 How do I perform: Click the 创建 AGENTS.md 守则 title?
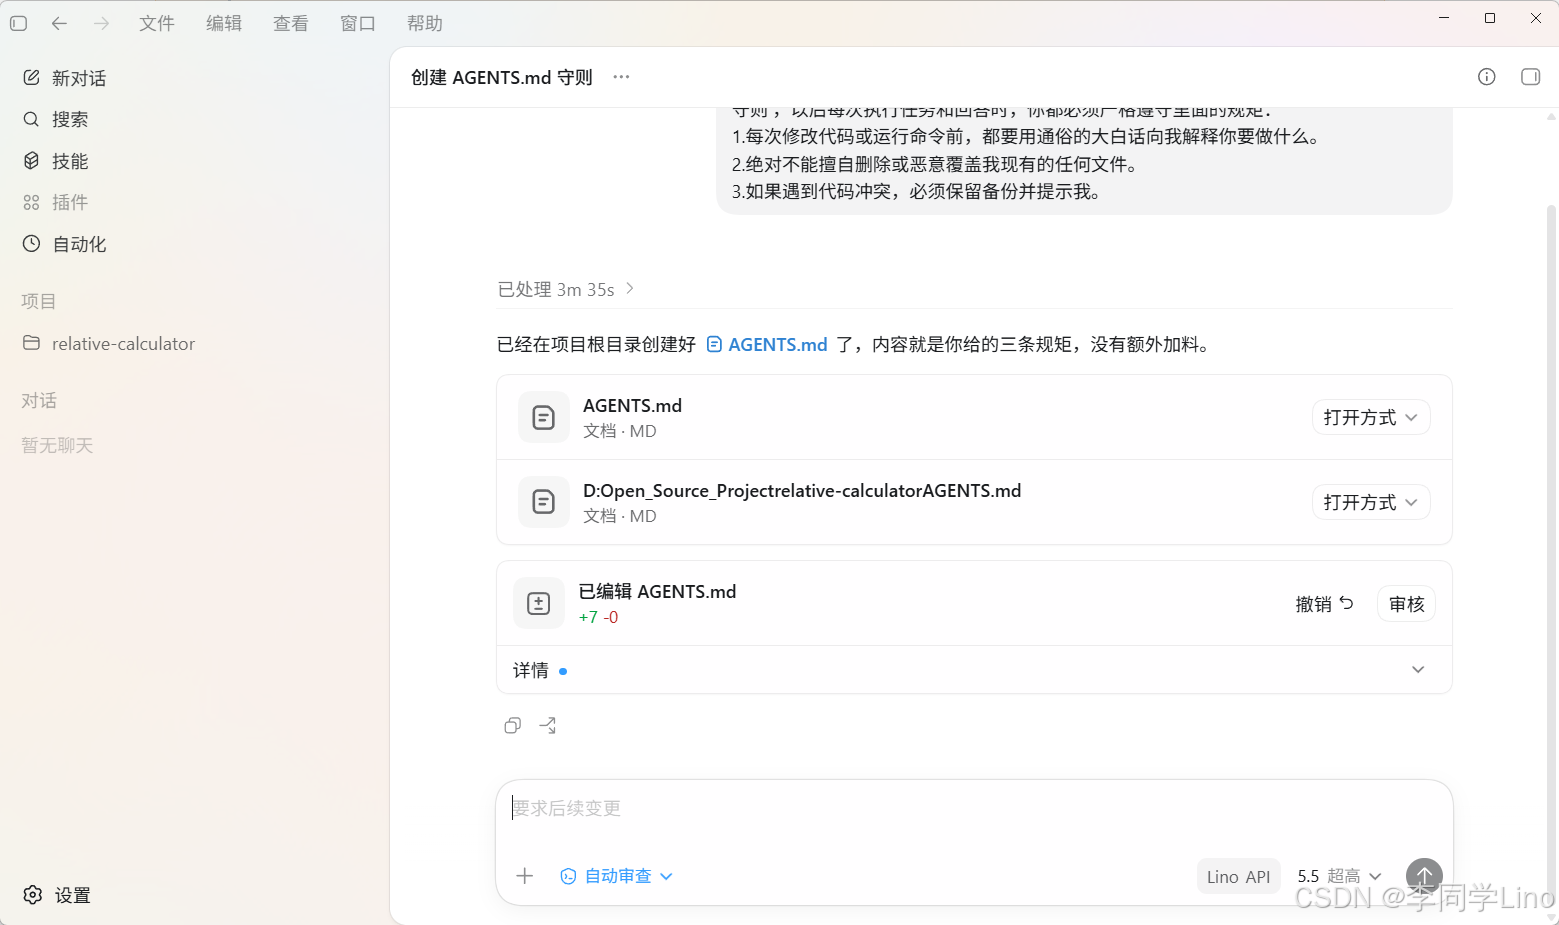(501, 77)
